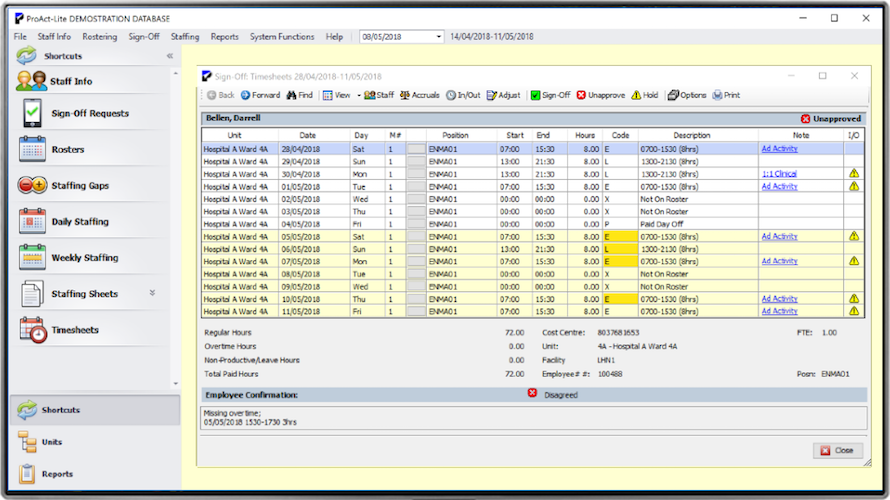The height and width of the screenshot is (500, 890).
Task: Open Sign-Off Requests from the sidebar
Action: pyautogui.click(x=89, y=114)
